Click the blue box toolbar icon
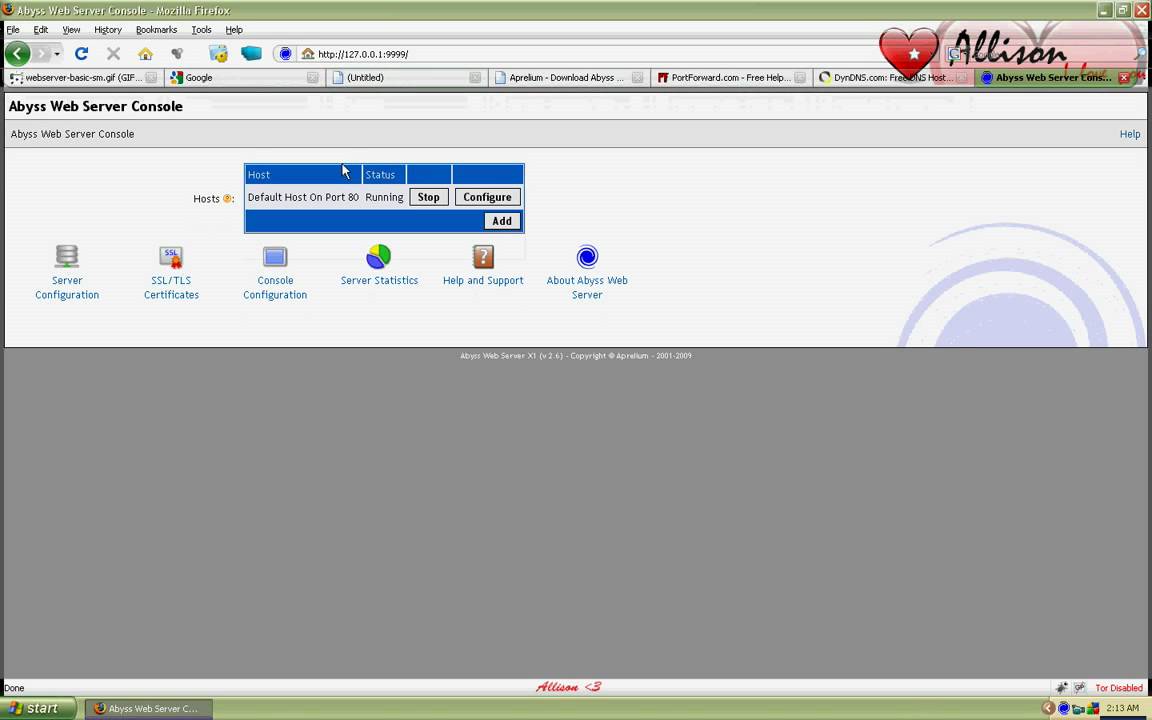This screenshot has width=1152, height=720. point(251,54)
